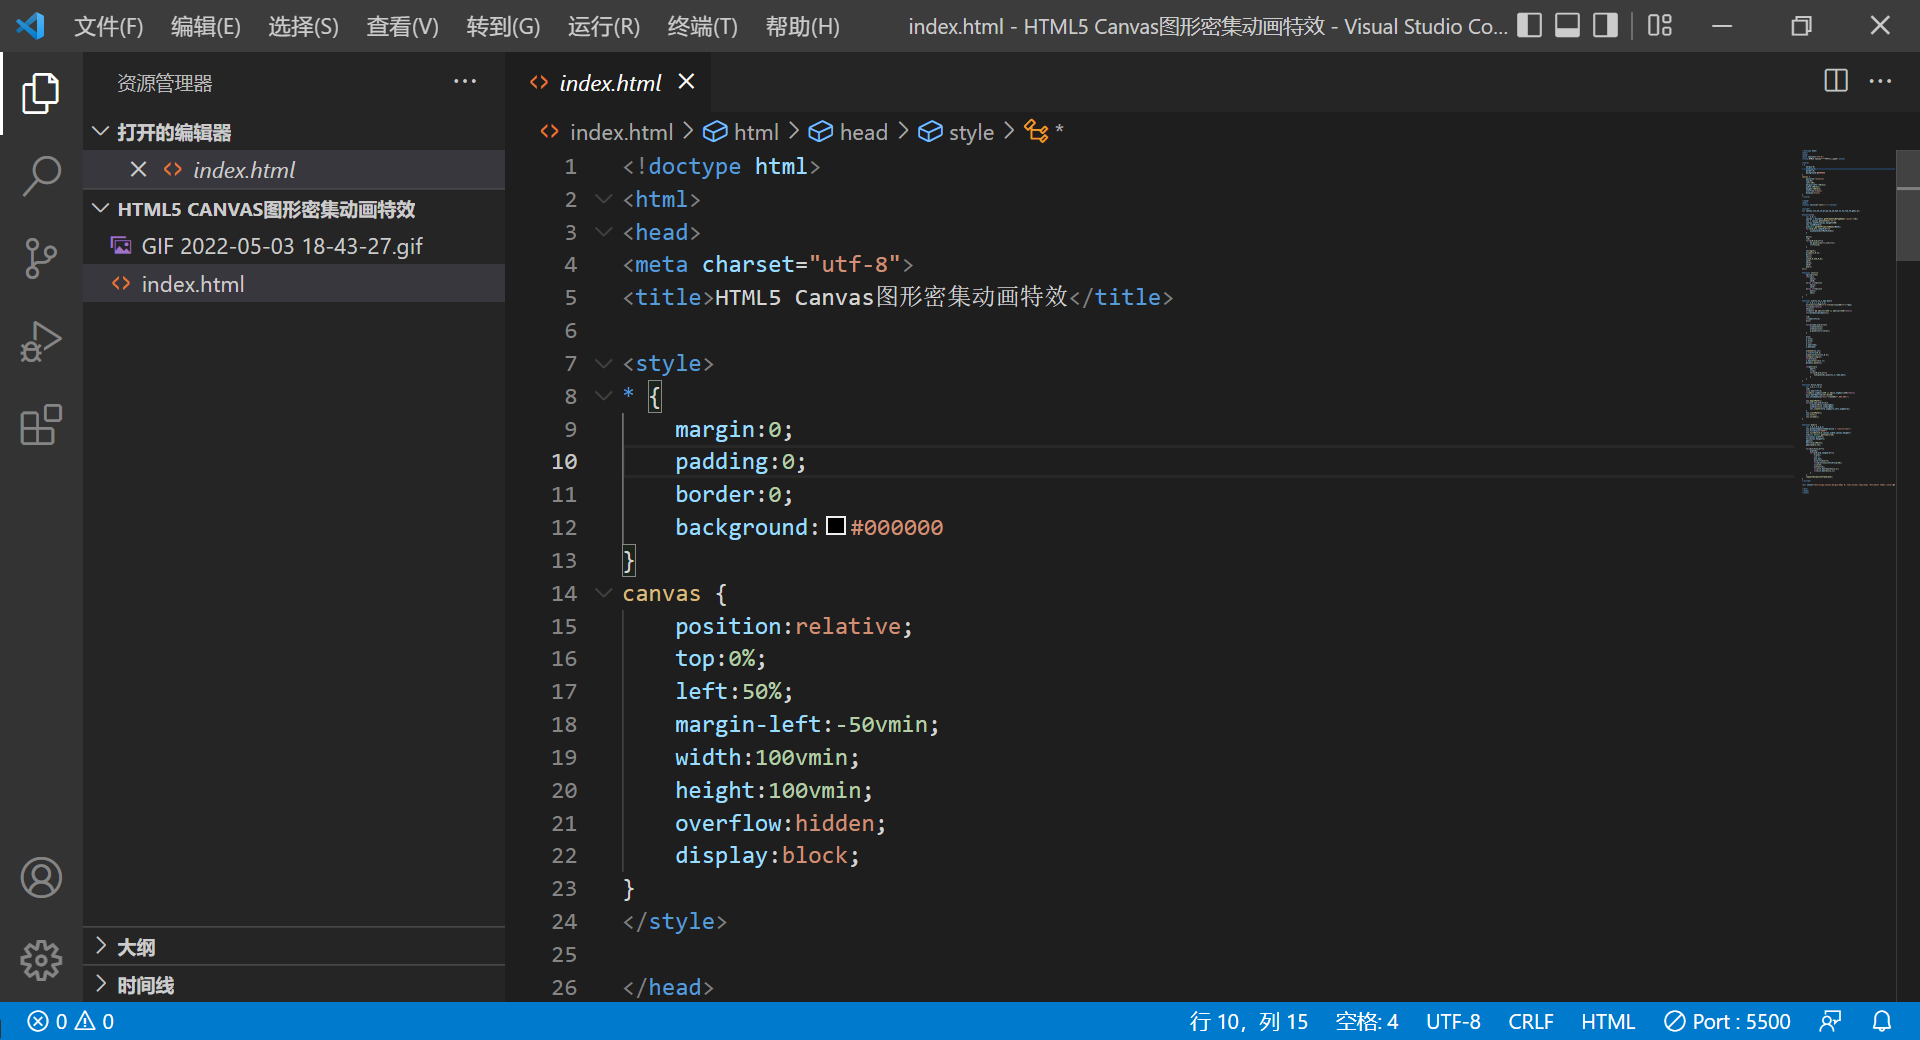Click the overflow:hidden line in editor
This screenshot has height=1040, width=1920.
780,823
